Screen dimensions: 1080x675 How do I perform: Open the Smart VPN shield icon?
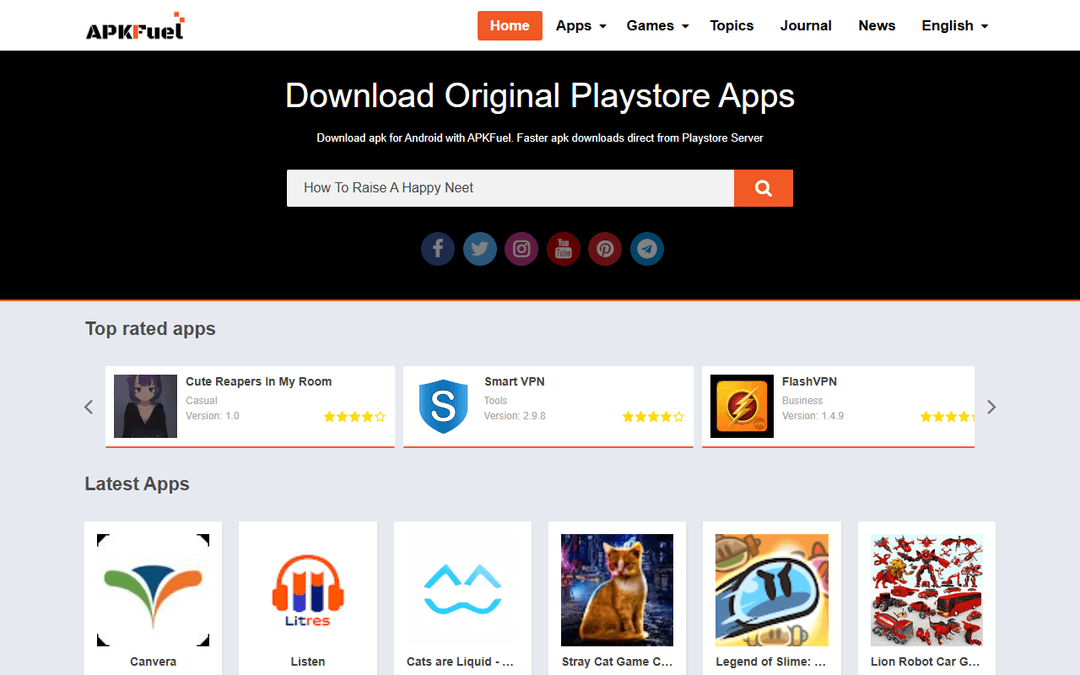pyautogui.click(x=444, y=406)
